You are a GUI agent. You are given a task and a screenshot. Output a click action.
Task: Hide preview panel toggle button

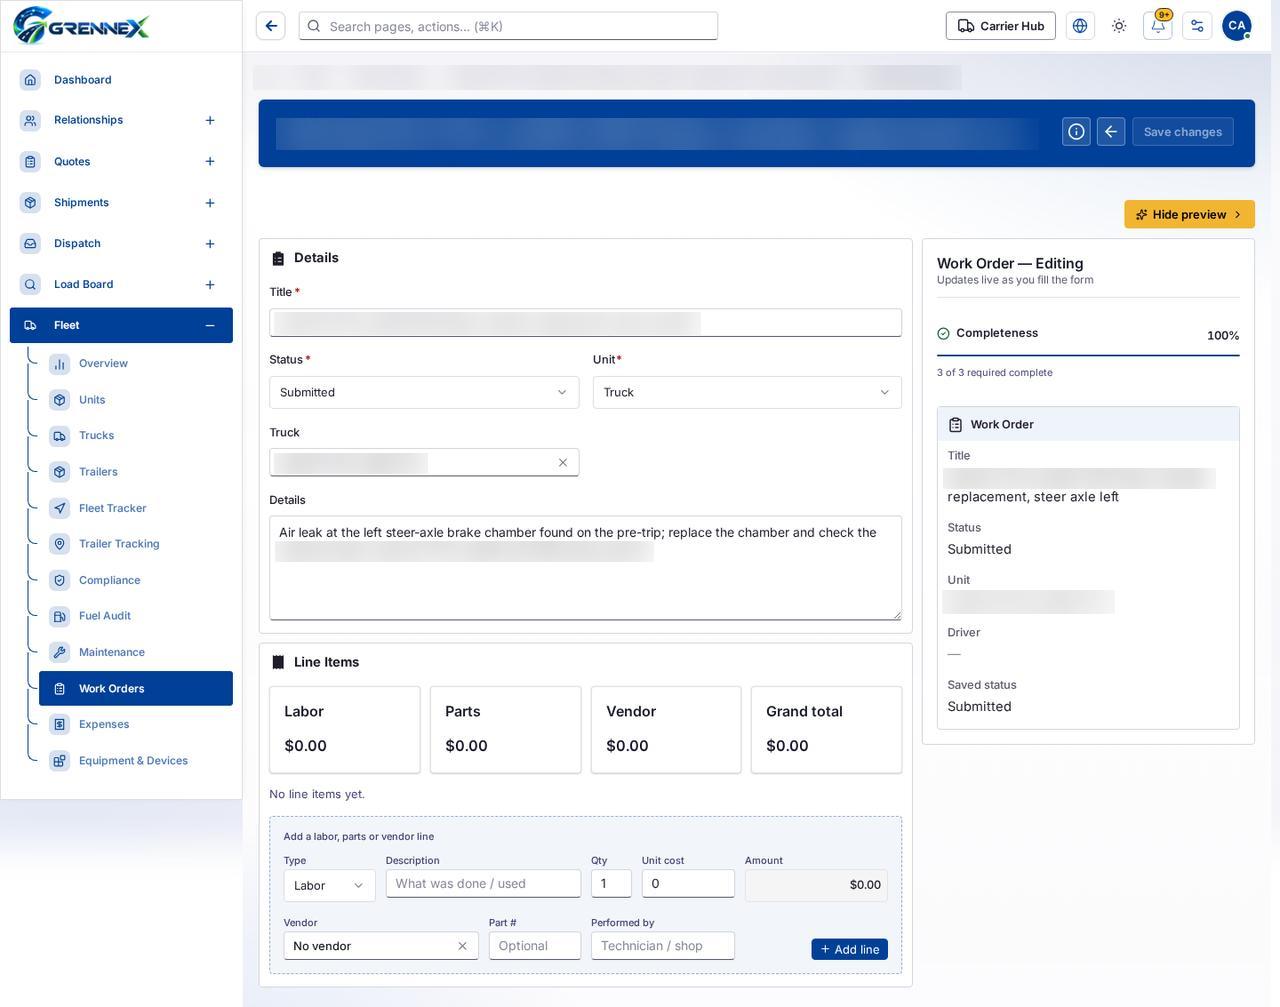1189,214
